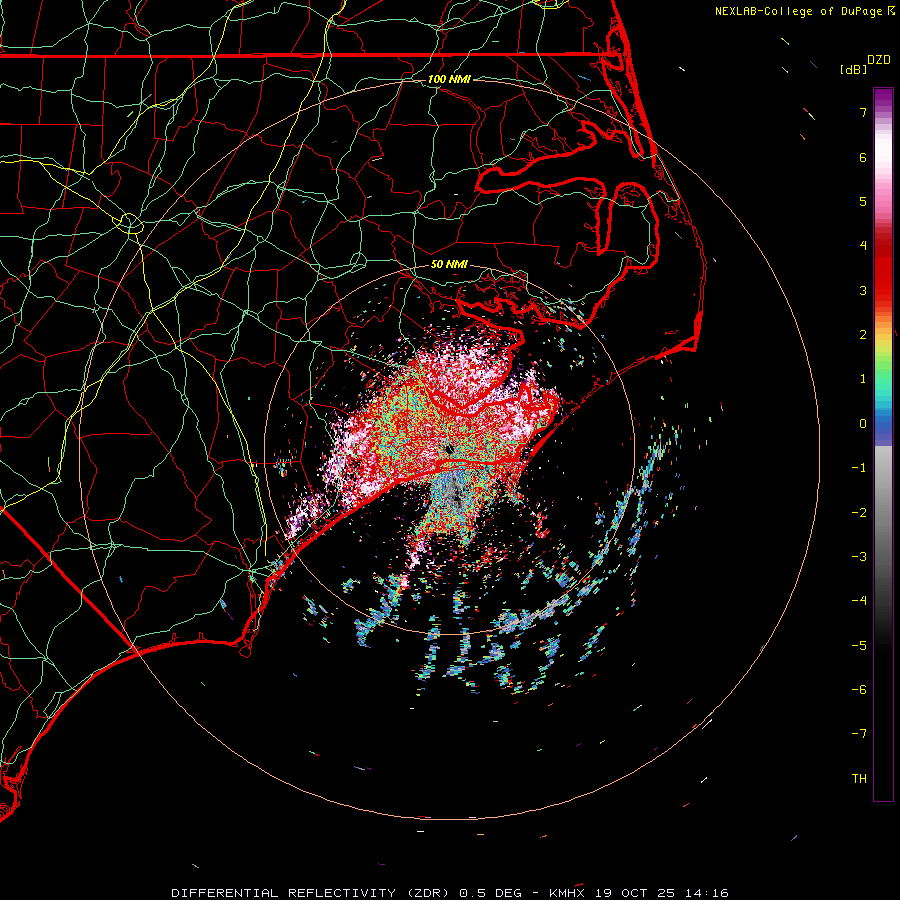Click the -3 value on color scale
Viewport: 900px width, 900px height.
click(859, 557)
